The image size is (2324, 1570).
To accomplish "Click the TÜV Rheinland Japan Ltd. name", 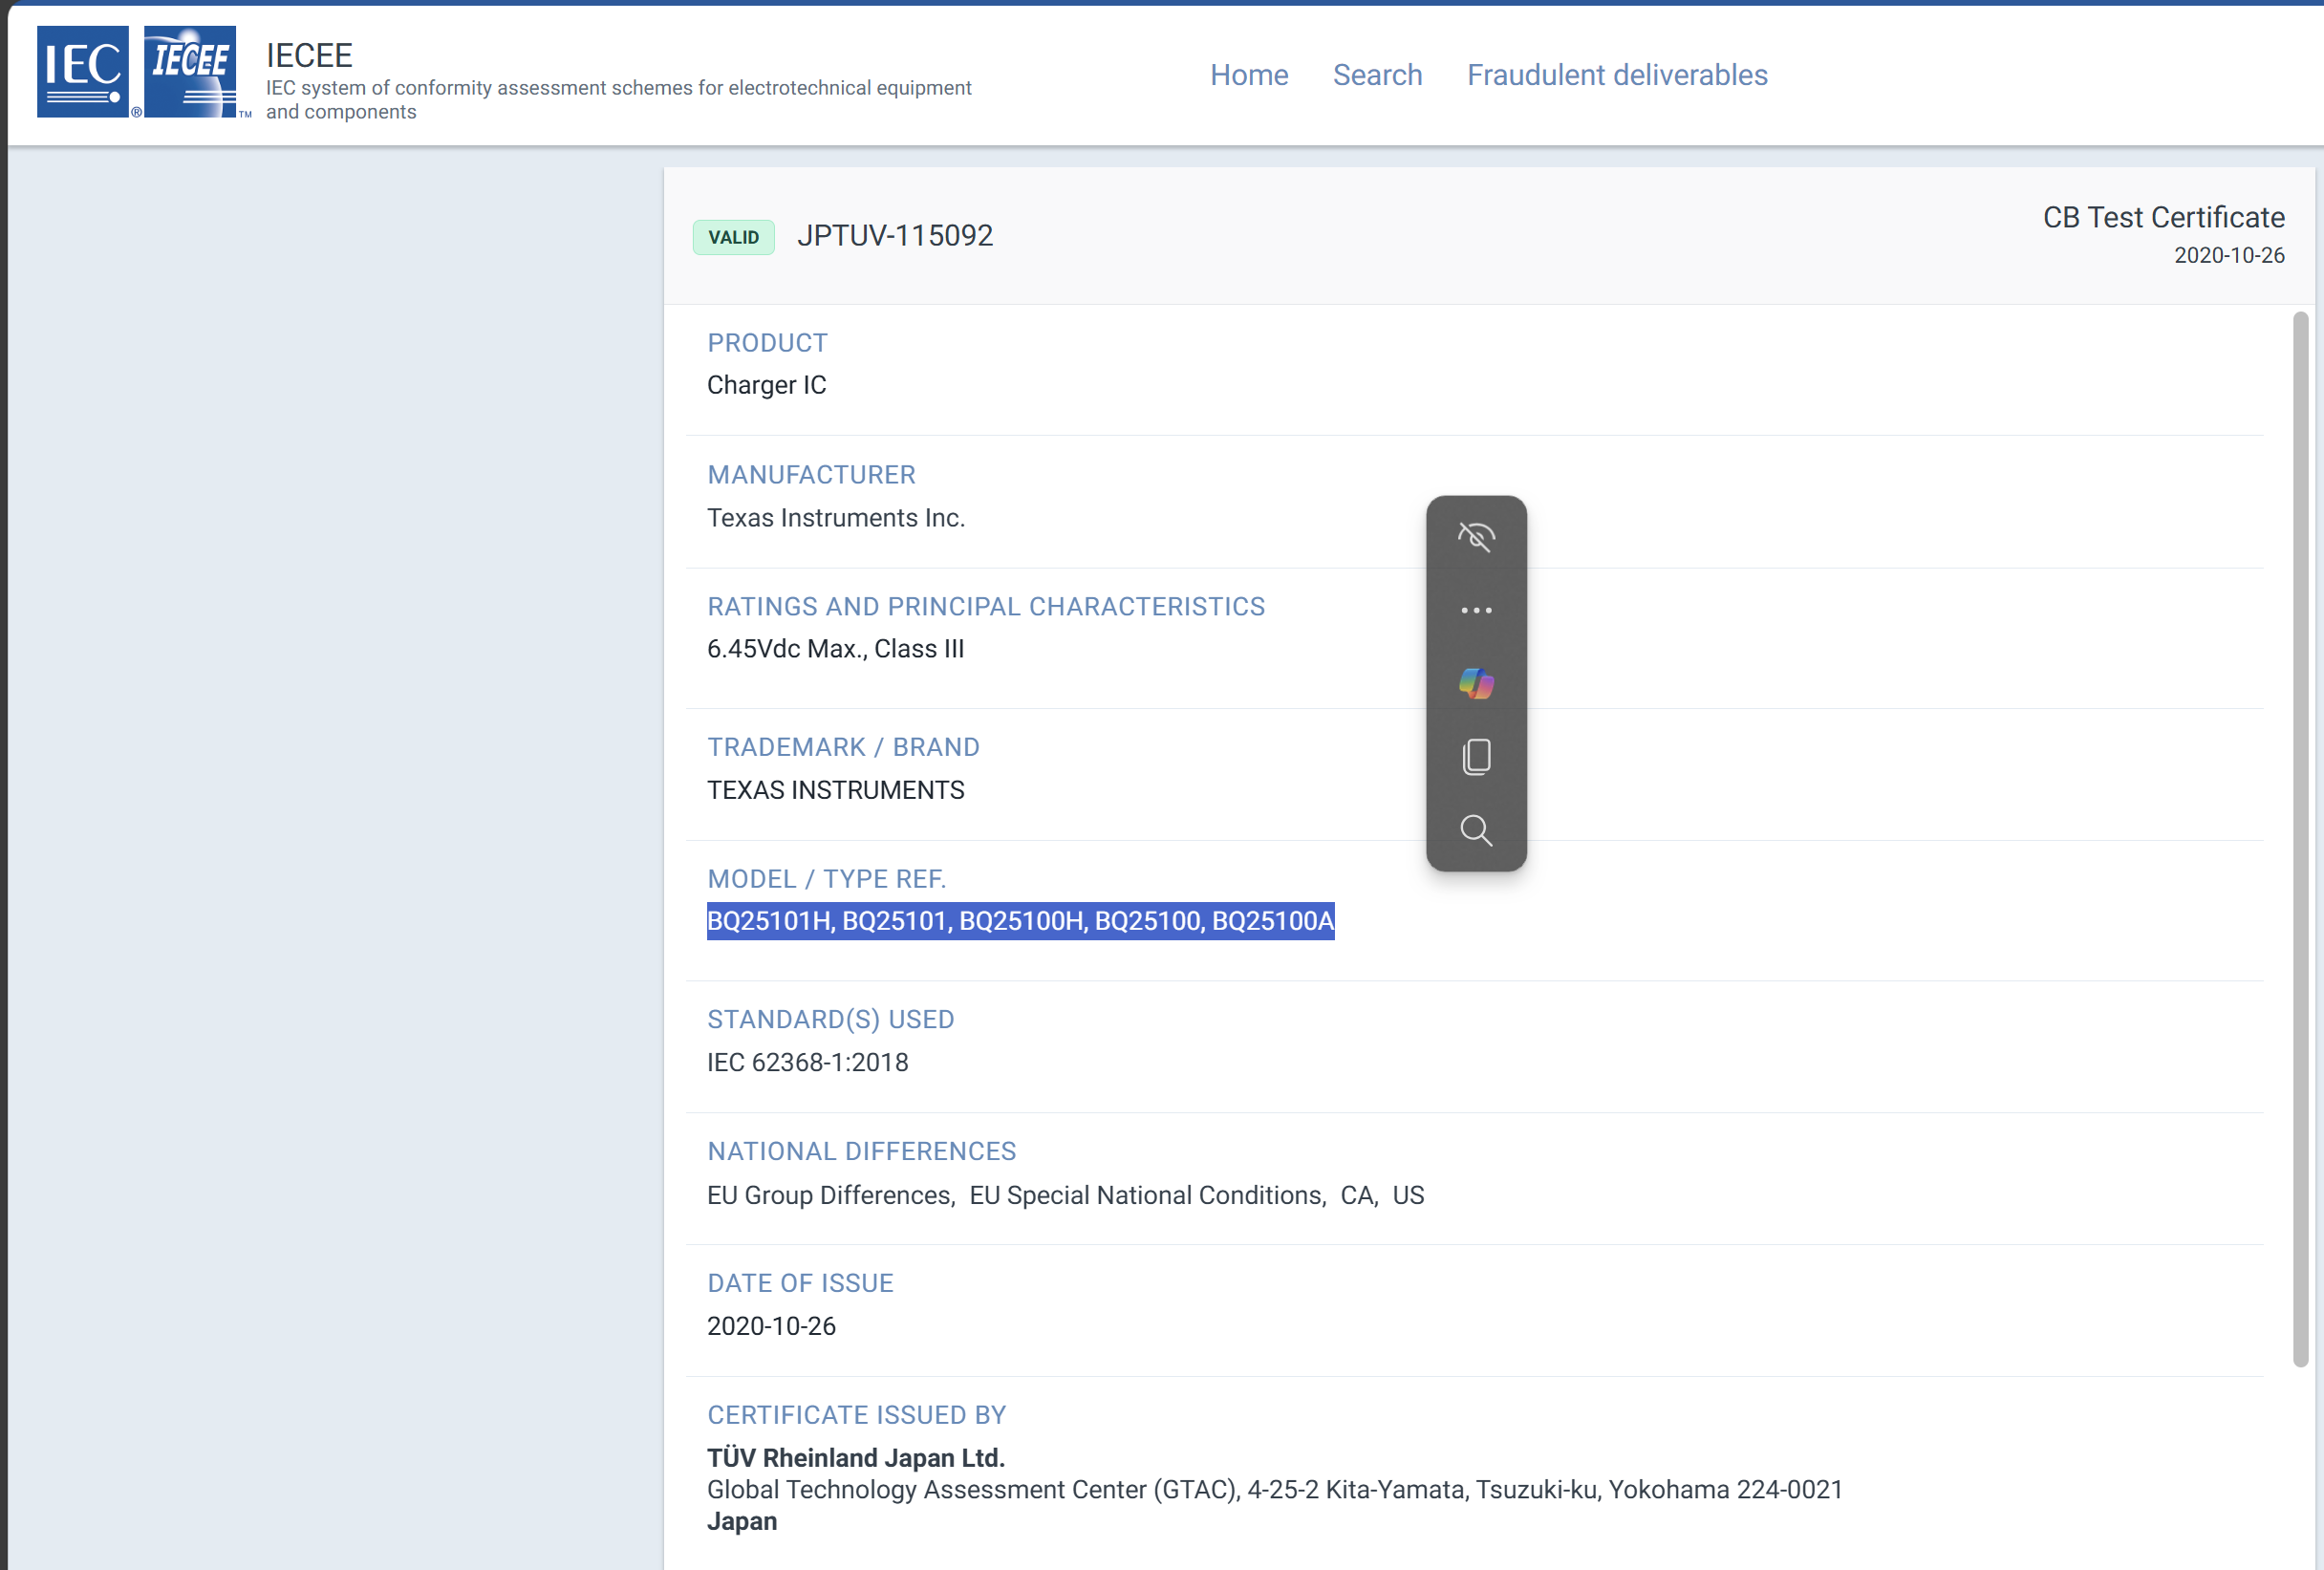I will (x=855, y=1457).
